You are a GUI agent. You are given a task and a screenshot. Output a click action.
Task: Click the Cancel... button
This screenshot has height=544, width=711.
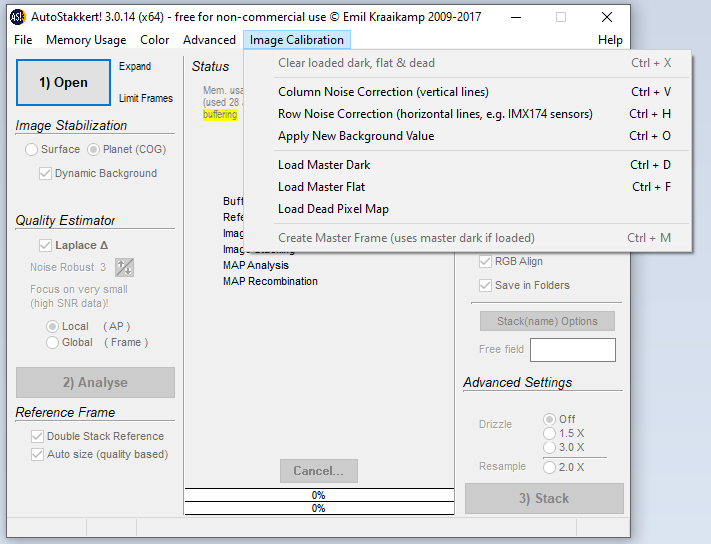(319, 471)
